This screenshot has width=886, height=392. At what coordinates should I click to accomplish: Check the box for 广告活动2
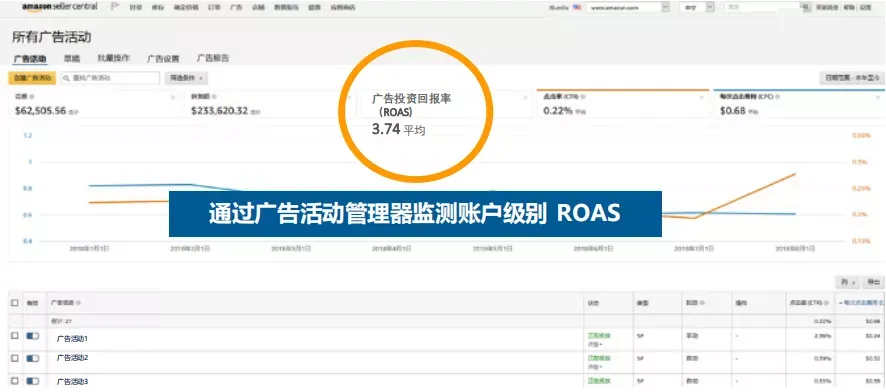coord(15,358)
